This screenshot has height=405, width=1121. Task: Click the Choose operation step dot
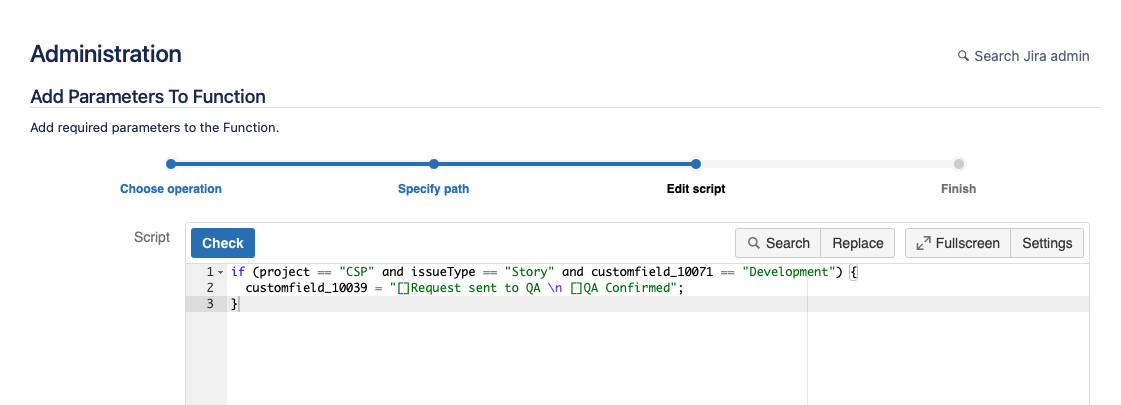tap(171, 164)
